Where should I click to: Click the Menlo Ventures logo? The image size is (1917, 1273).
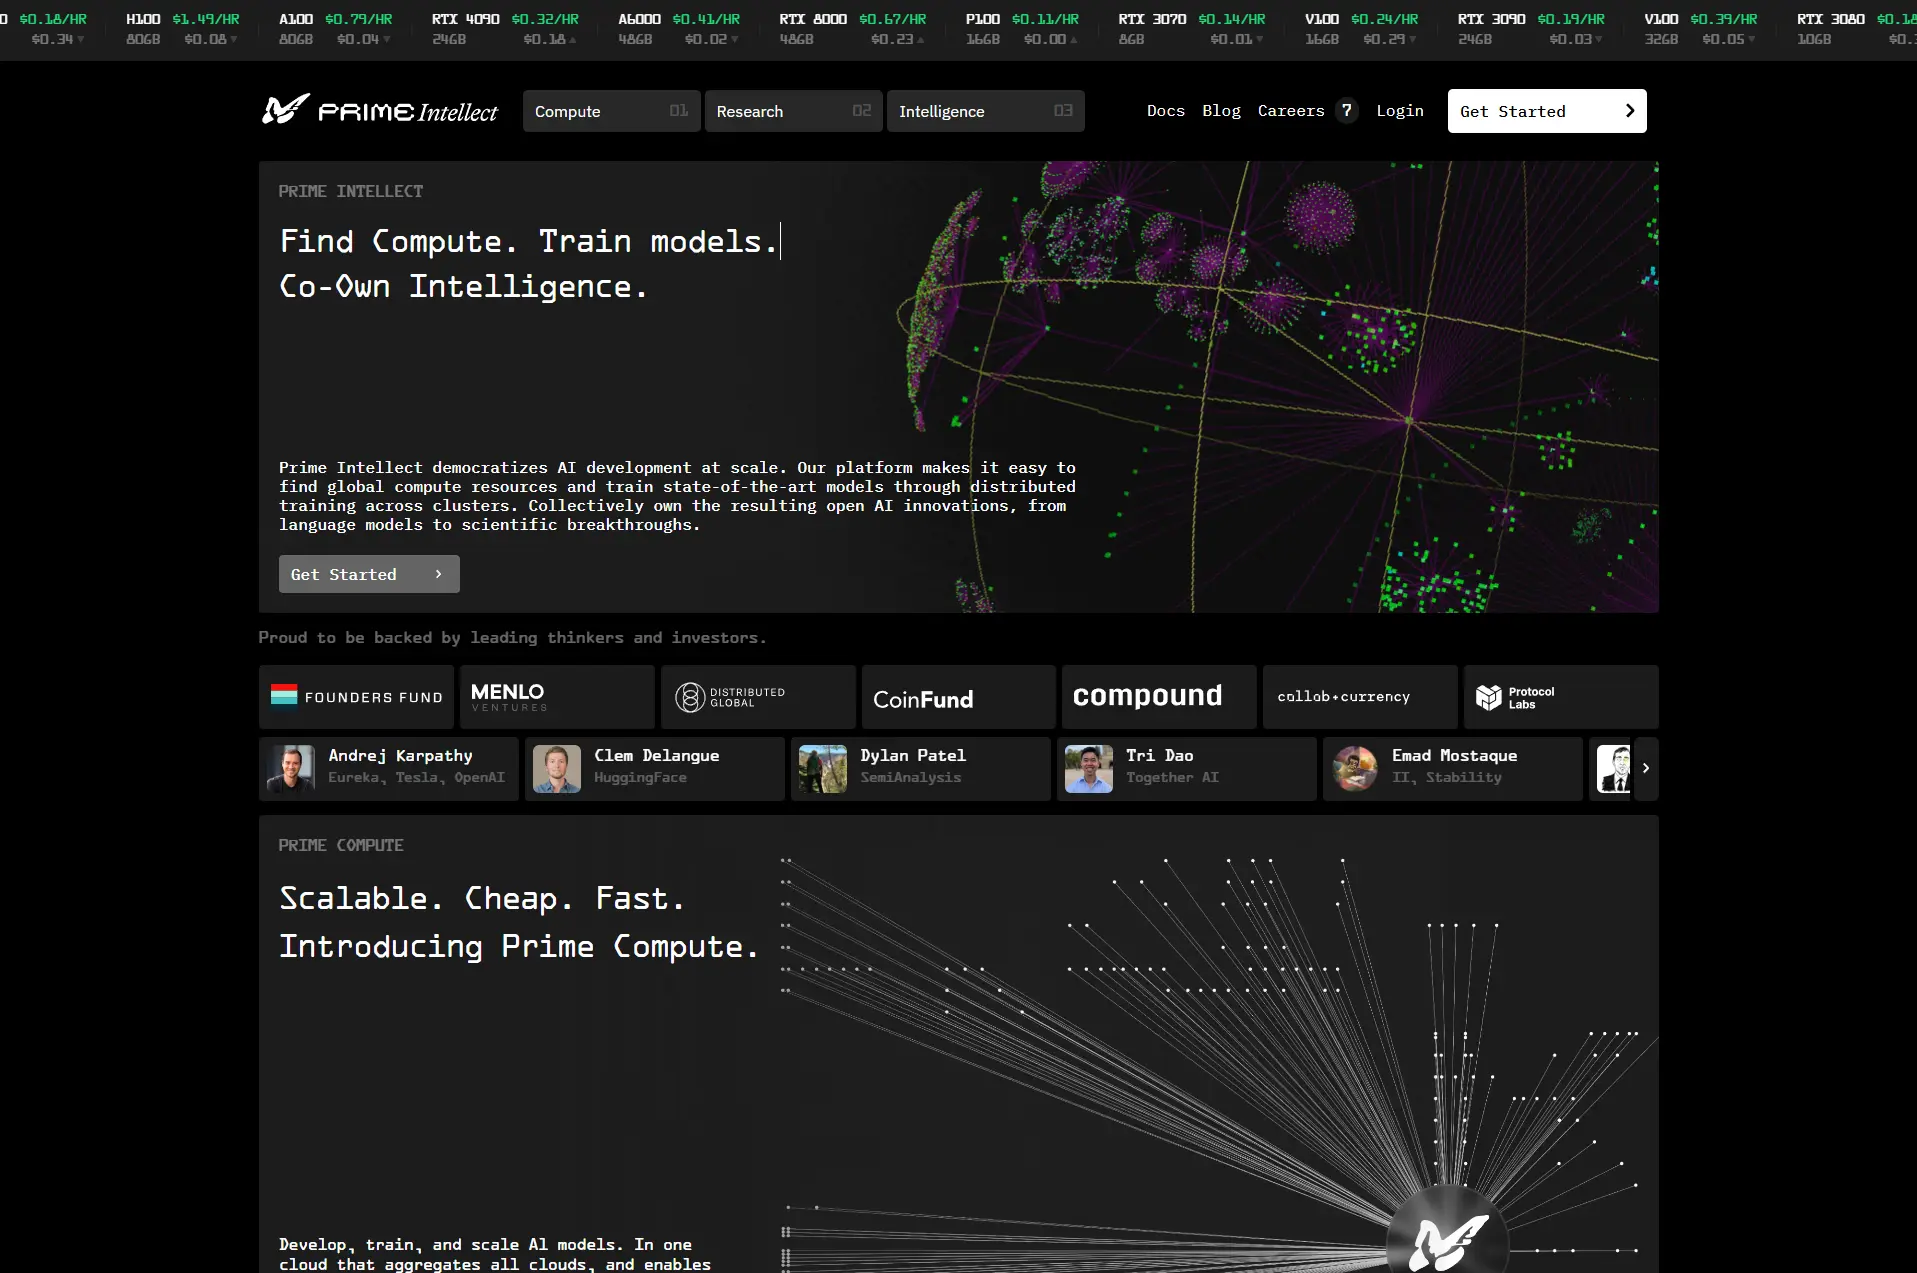(x=557, y=697)
